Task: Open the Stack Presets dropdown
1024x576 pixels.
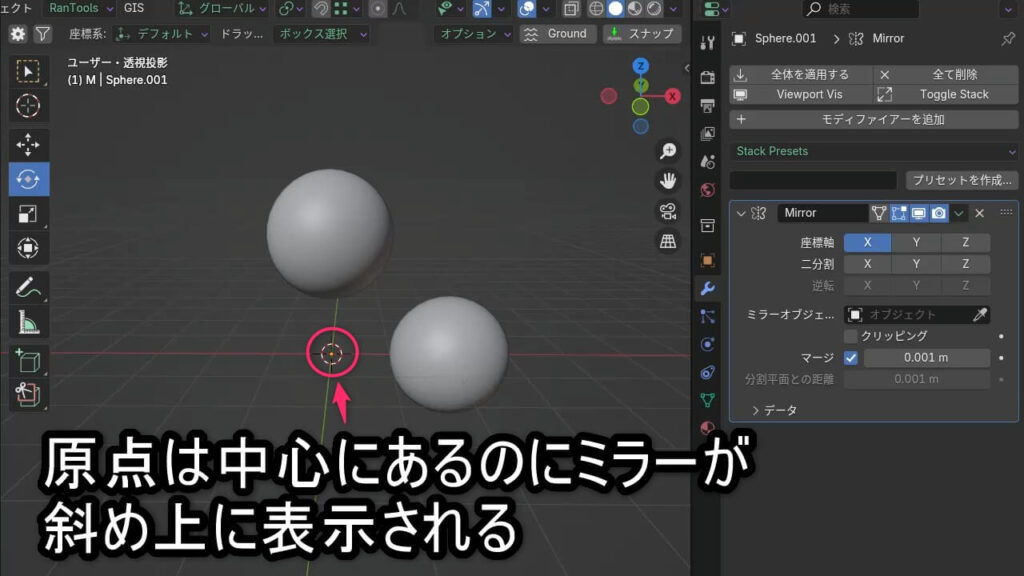Action: [874, 151]
